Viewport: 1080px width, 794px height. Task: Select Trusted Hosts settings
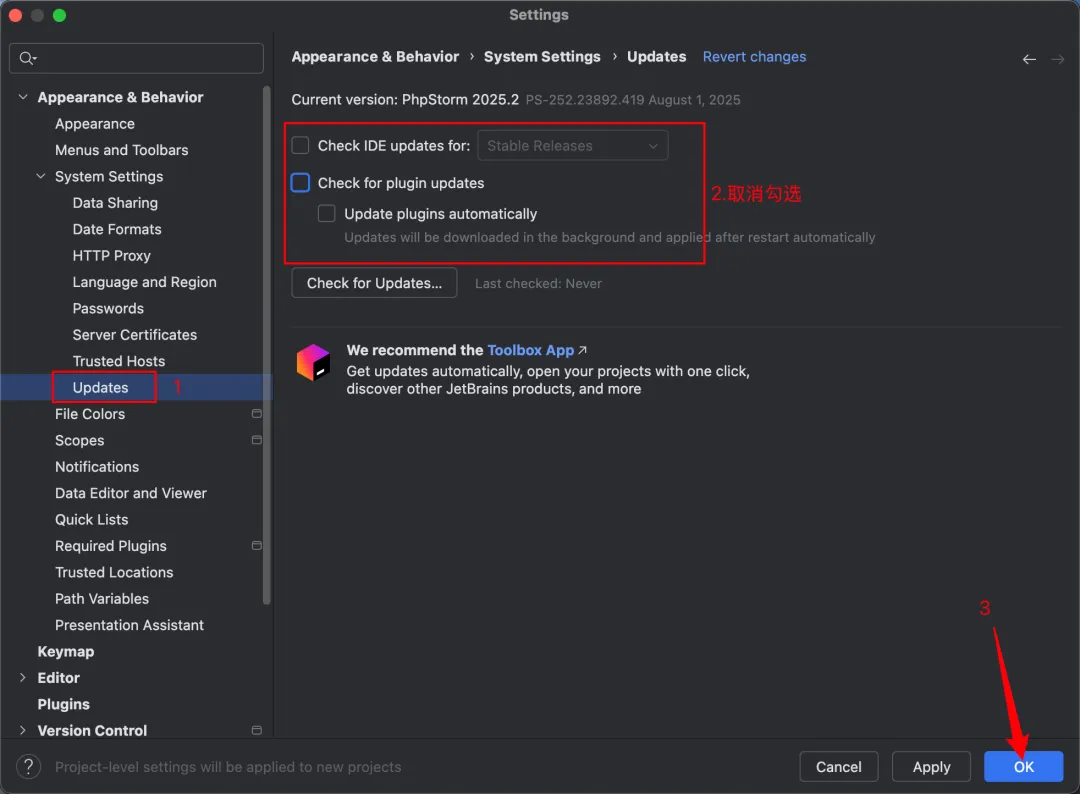click(x=119, y=362)
